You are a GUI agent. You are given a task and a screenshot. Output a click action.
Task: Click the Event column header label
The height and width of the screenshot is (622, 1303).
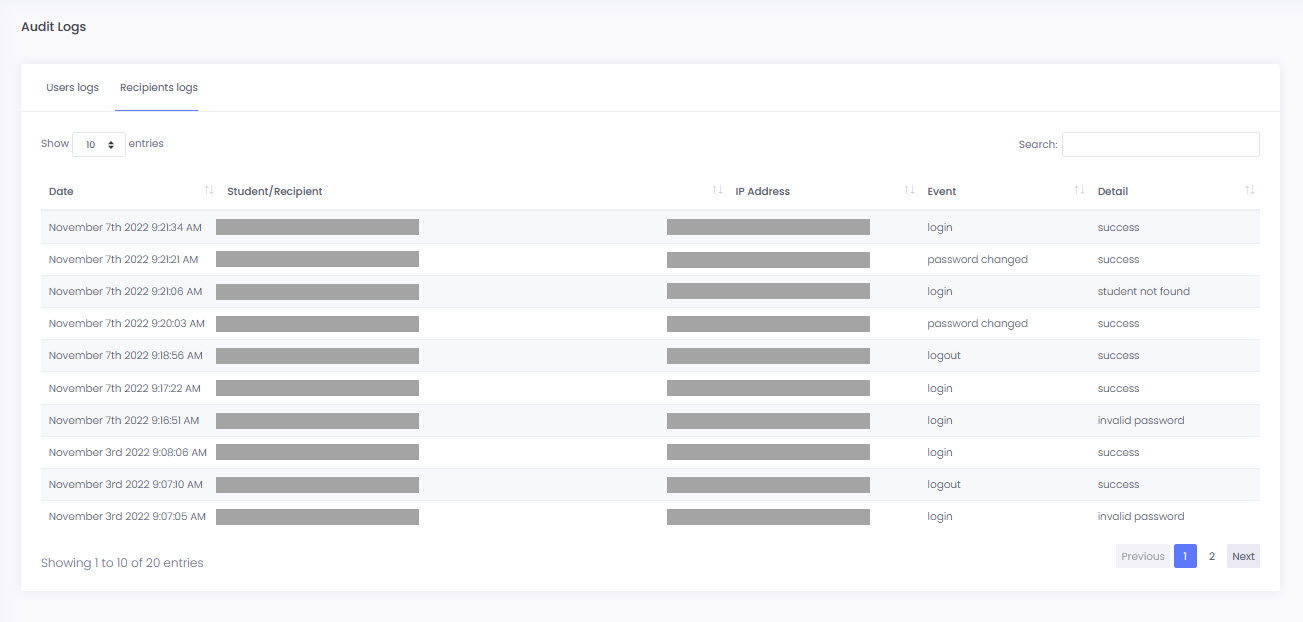(941, 191)
